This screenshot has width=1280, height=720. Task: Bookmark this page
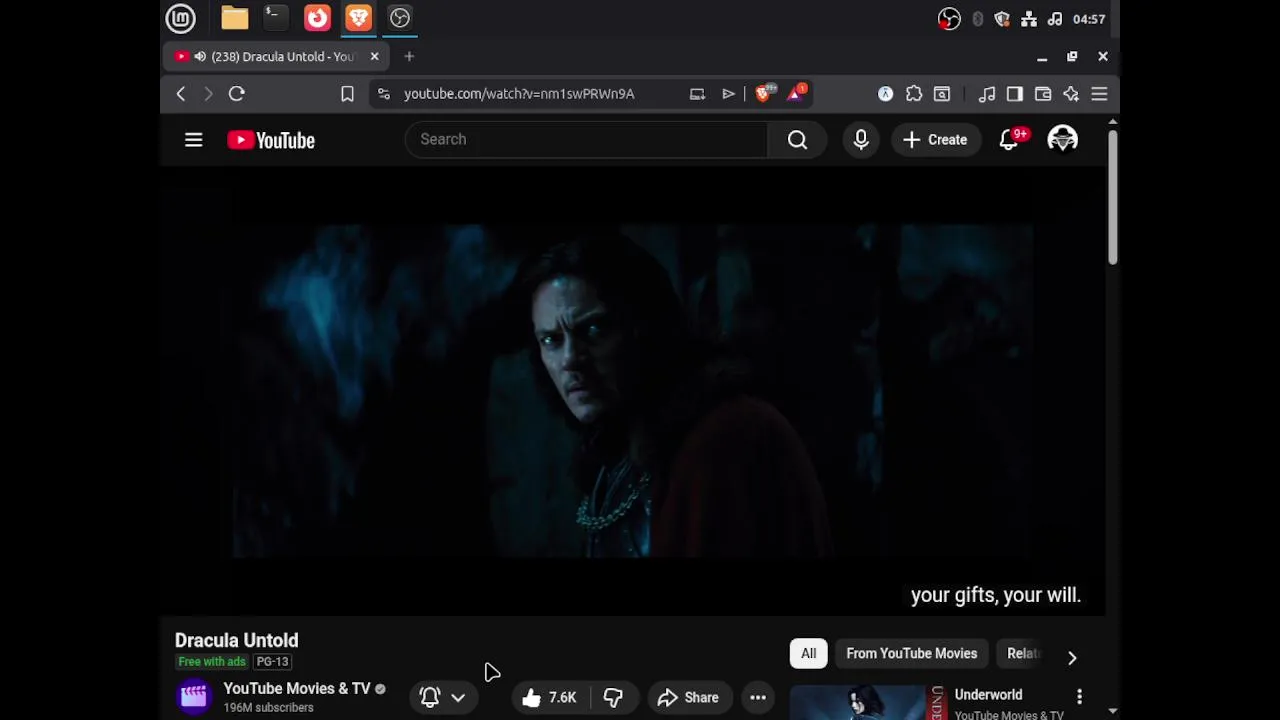point(347,94)
